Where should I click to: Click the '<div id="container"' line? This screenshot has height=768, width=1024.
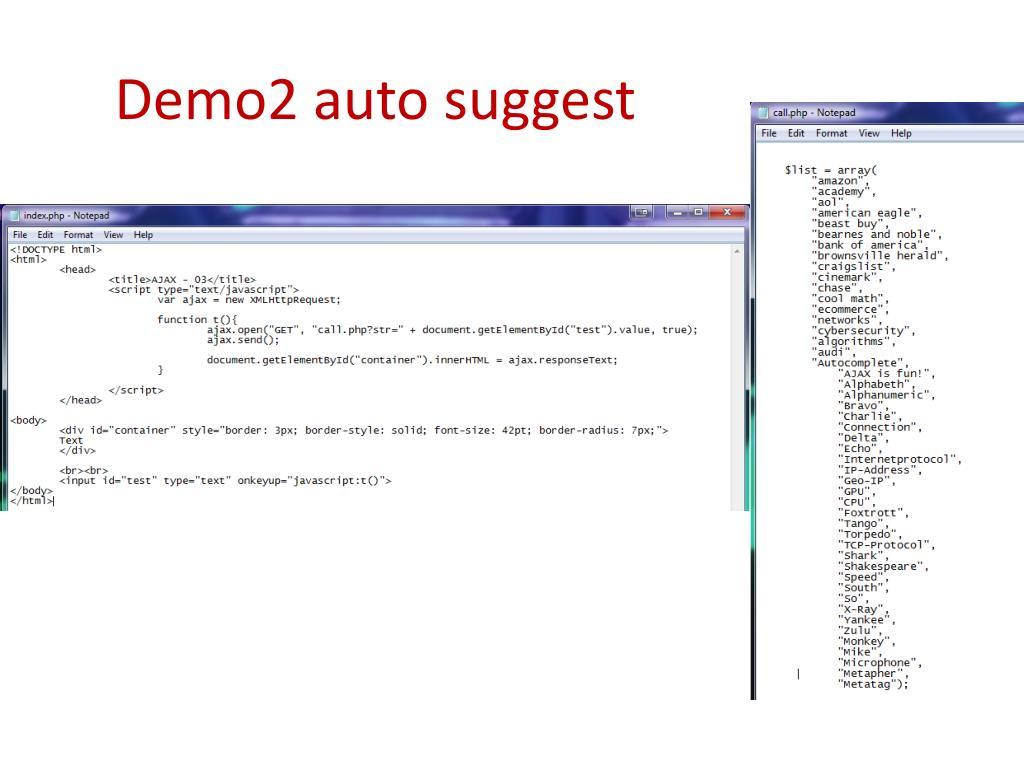coord(364,430)
